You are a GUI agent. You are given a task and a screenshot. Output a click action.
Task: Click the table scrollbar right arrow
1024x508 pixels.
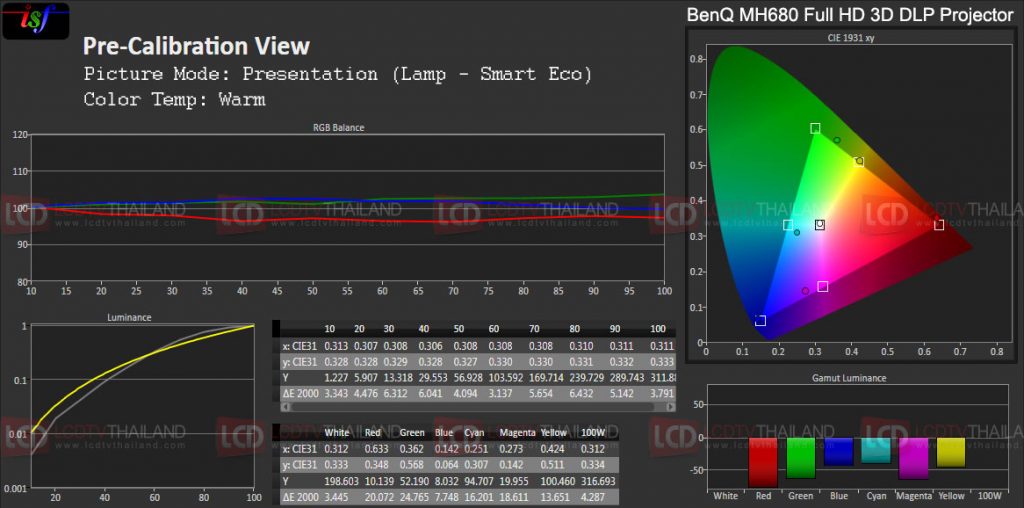click(x=671, y=406)
